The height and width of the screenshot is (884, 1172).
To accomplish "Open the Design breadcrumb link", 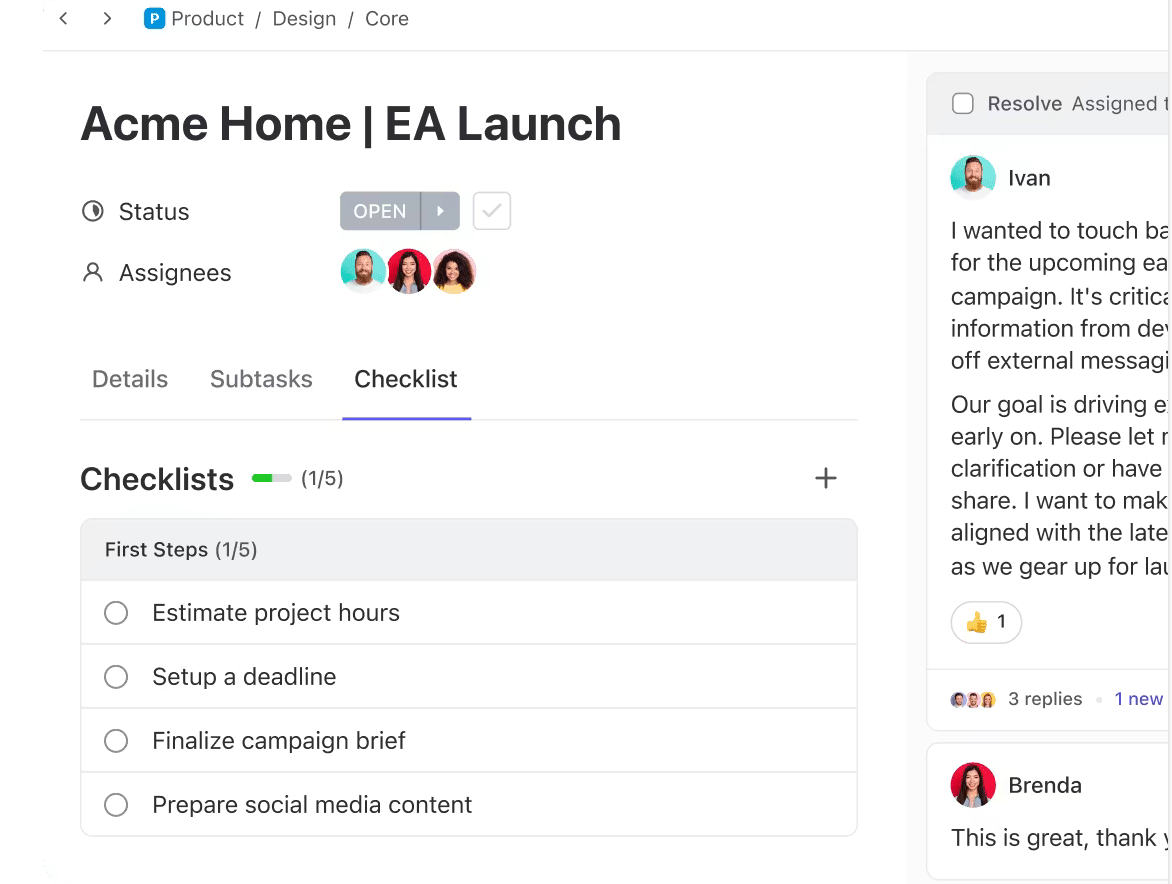I will 304,19.
